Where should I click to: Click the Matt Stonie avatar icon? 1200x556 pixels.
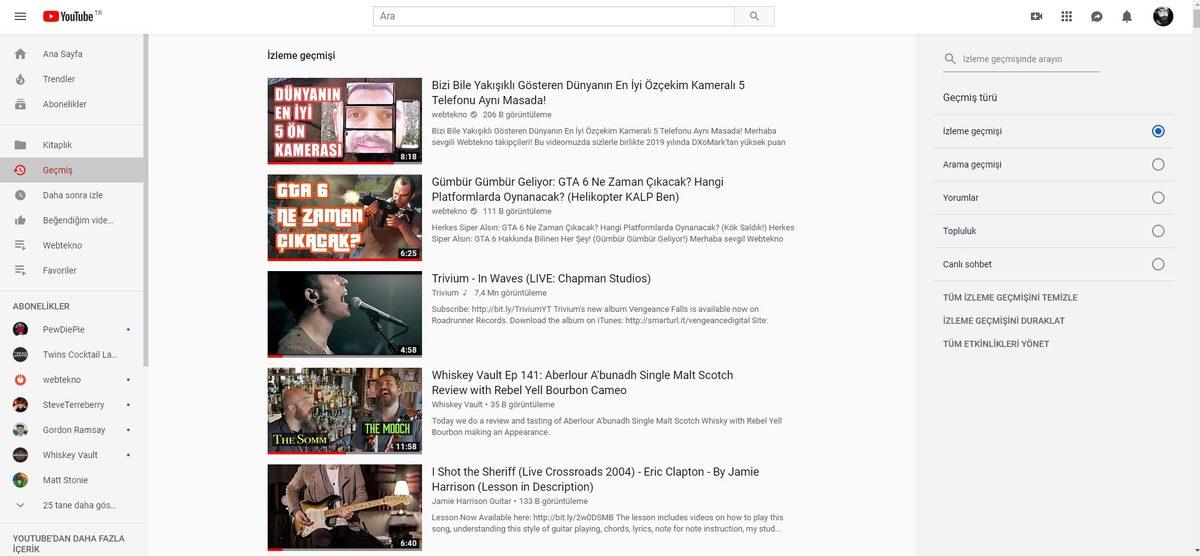pos(20,480)
